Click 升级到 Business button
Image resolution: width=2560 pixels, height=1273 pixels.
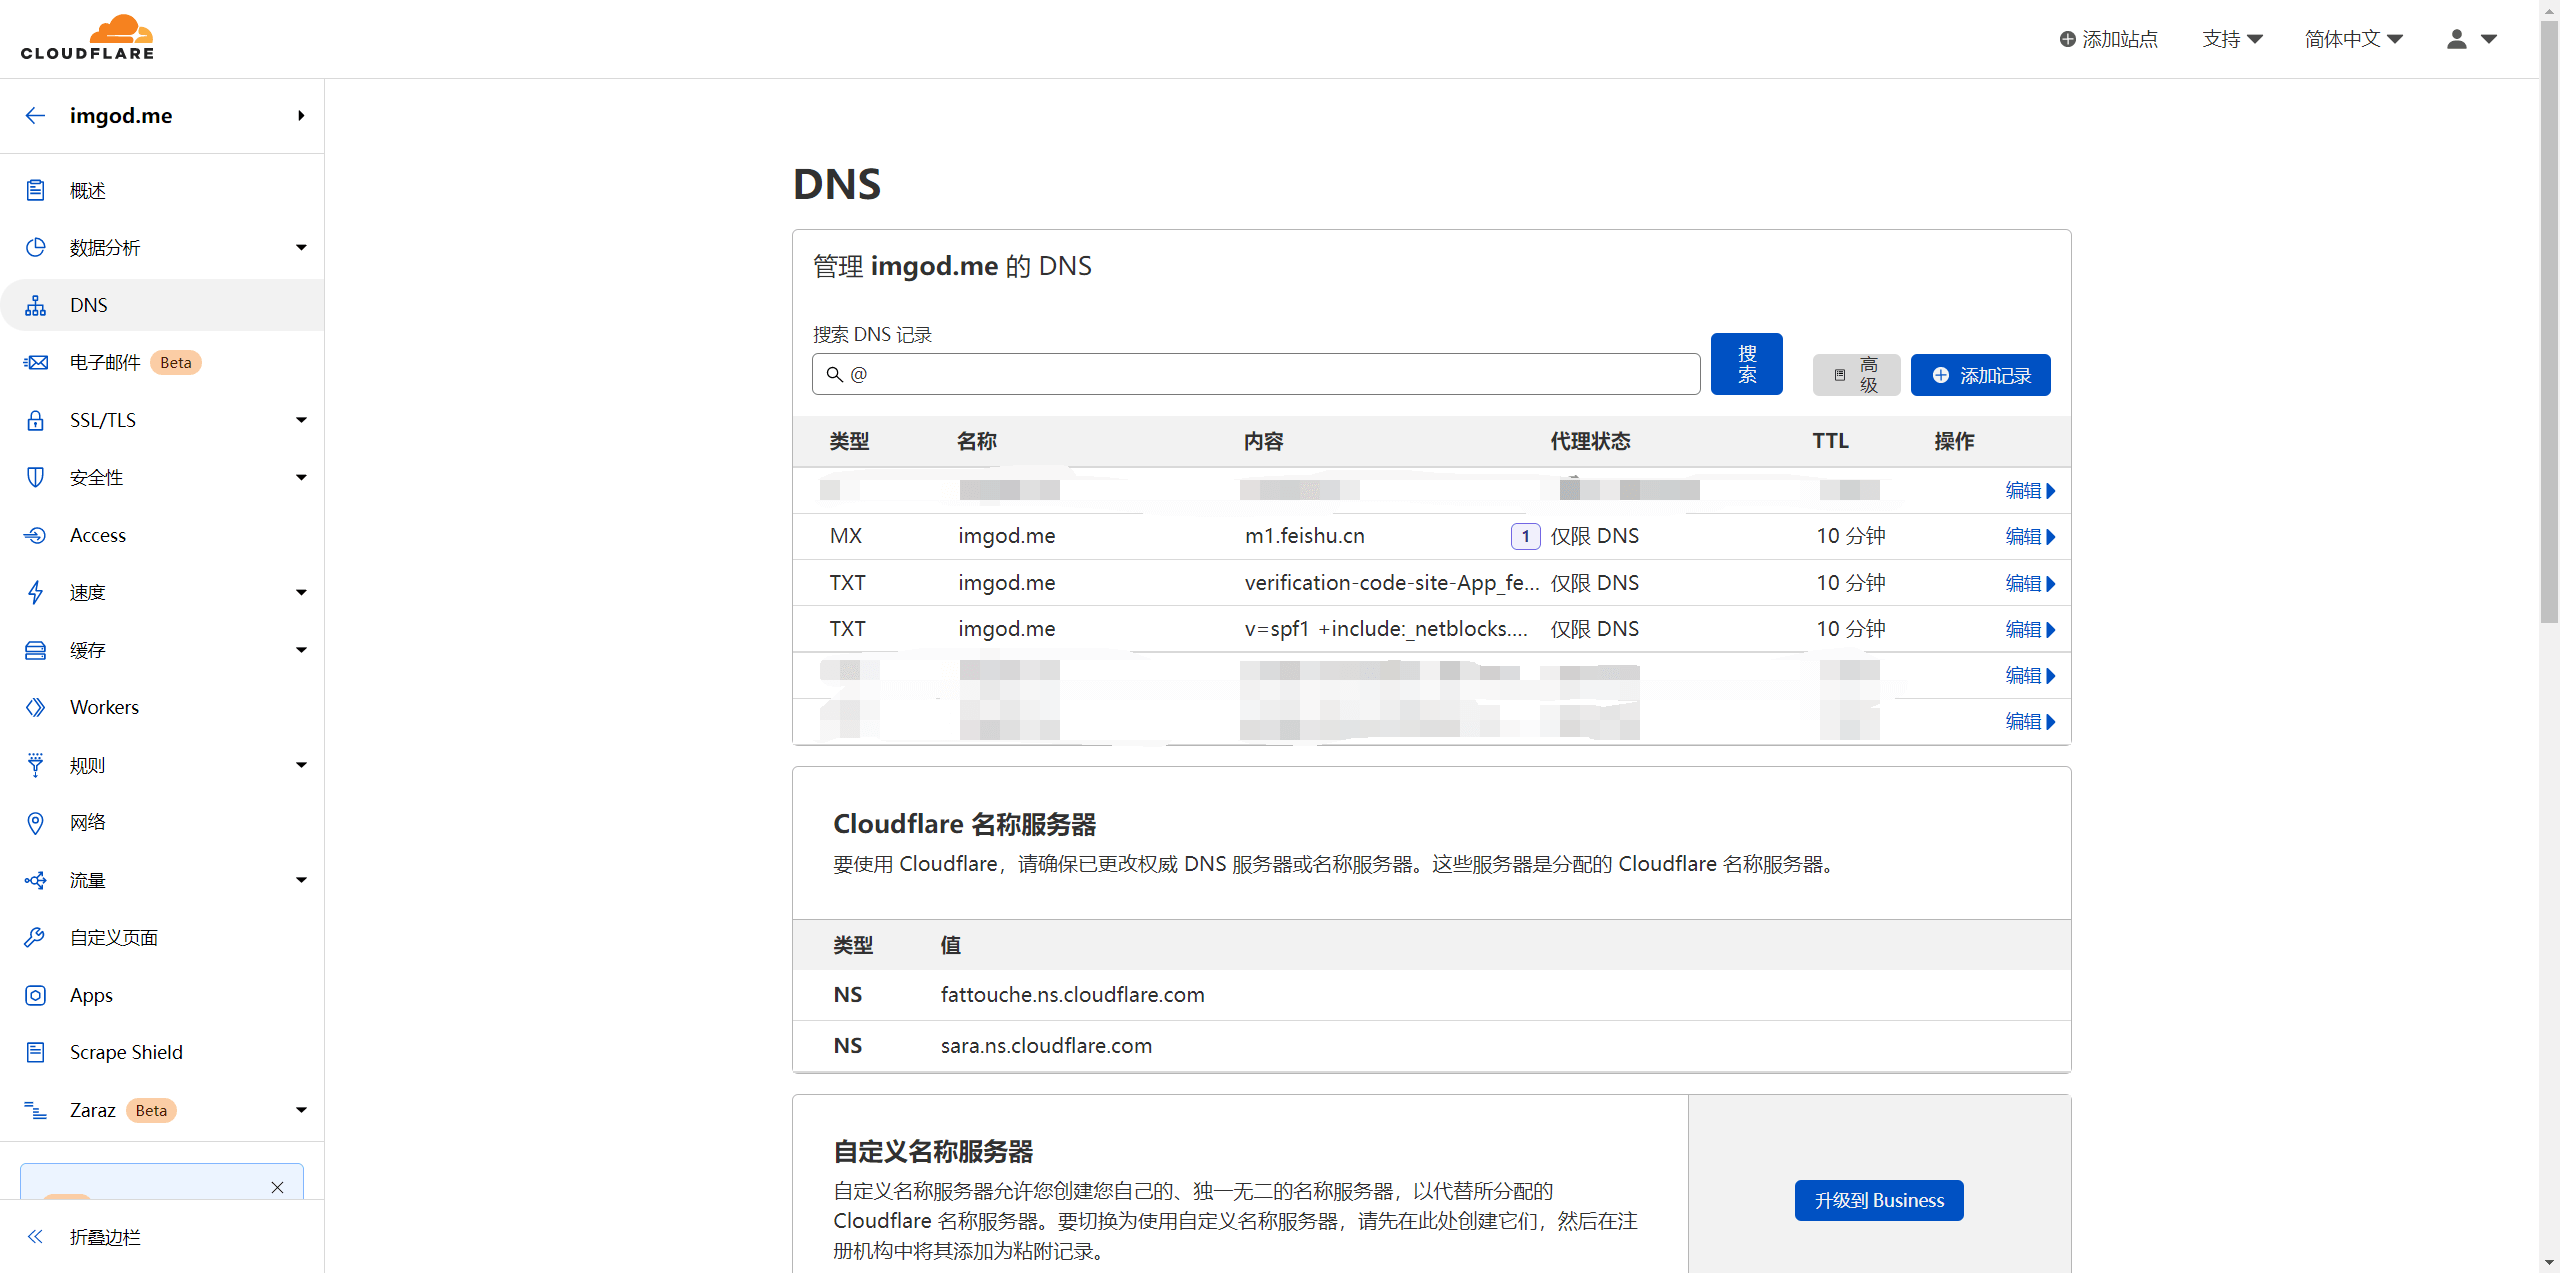tap(1878, 1200)
